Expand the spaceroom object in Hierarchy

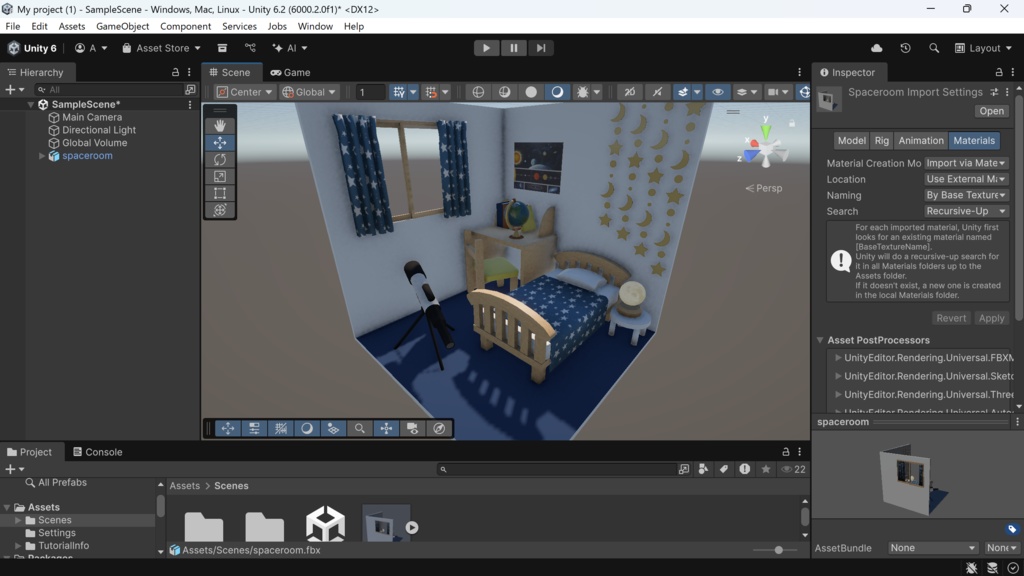(x=42, y=156)
